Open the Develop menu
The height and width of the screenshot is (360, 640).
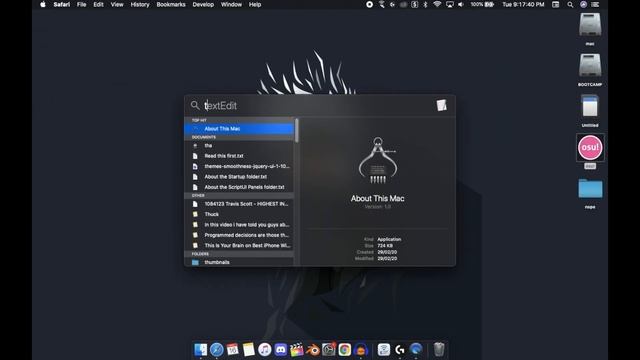click(x=203, y=4)
